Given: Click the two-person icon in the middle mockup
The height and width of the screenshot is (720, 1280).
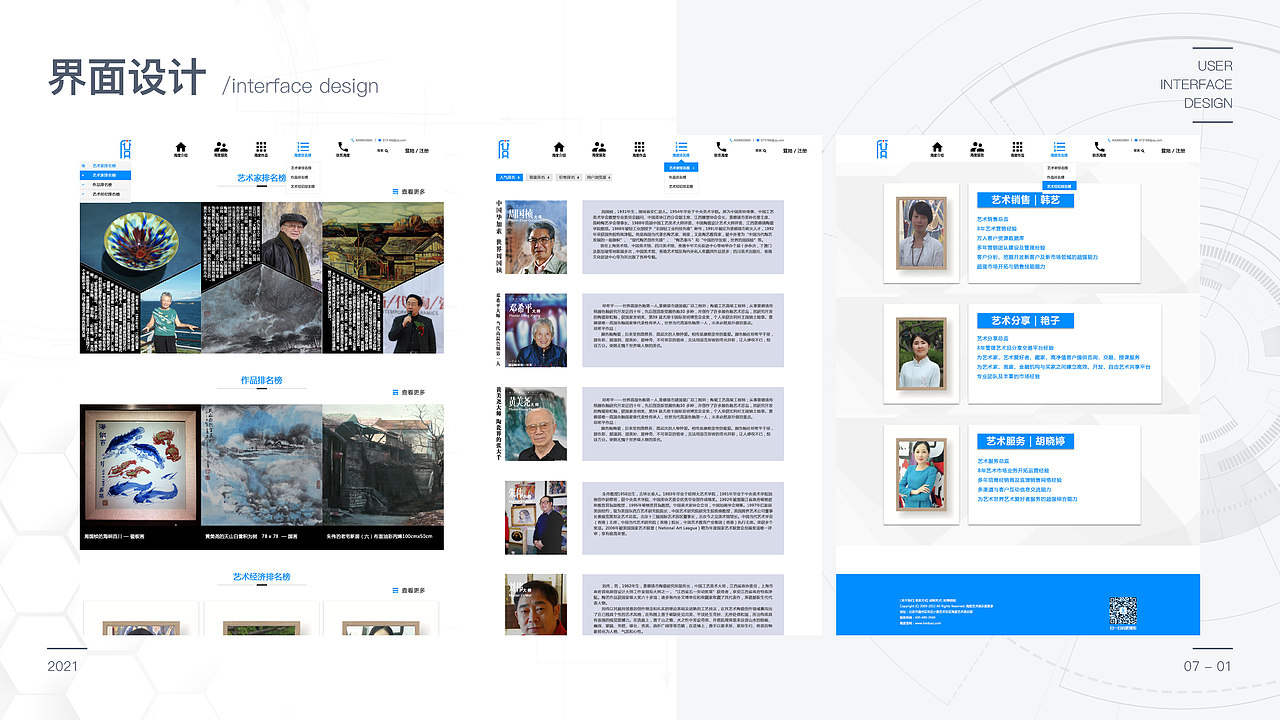Looking at the screenshot, I should coord(599,147).
